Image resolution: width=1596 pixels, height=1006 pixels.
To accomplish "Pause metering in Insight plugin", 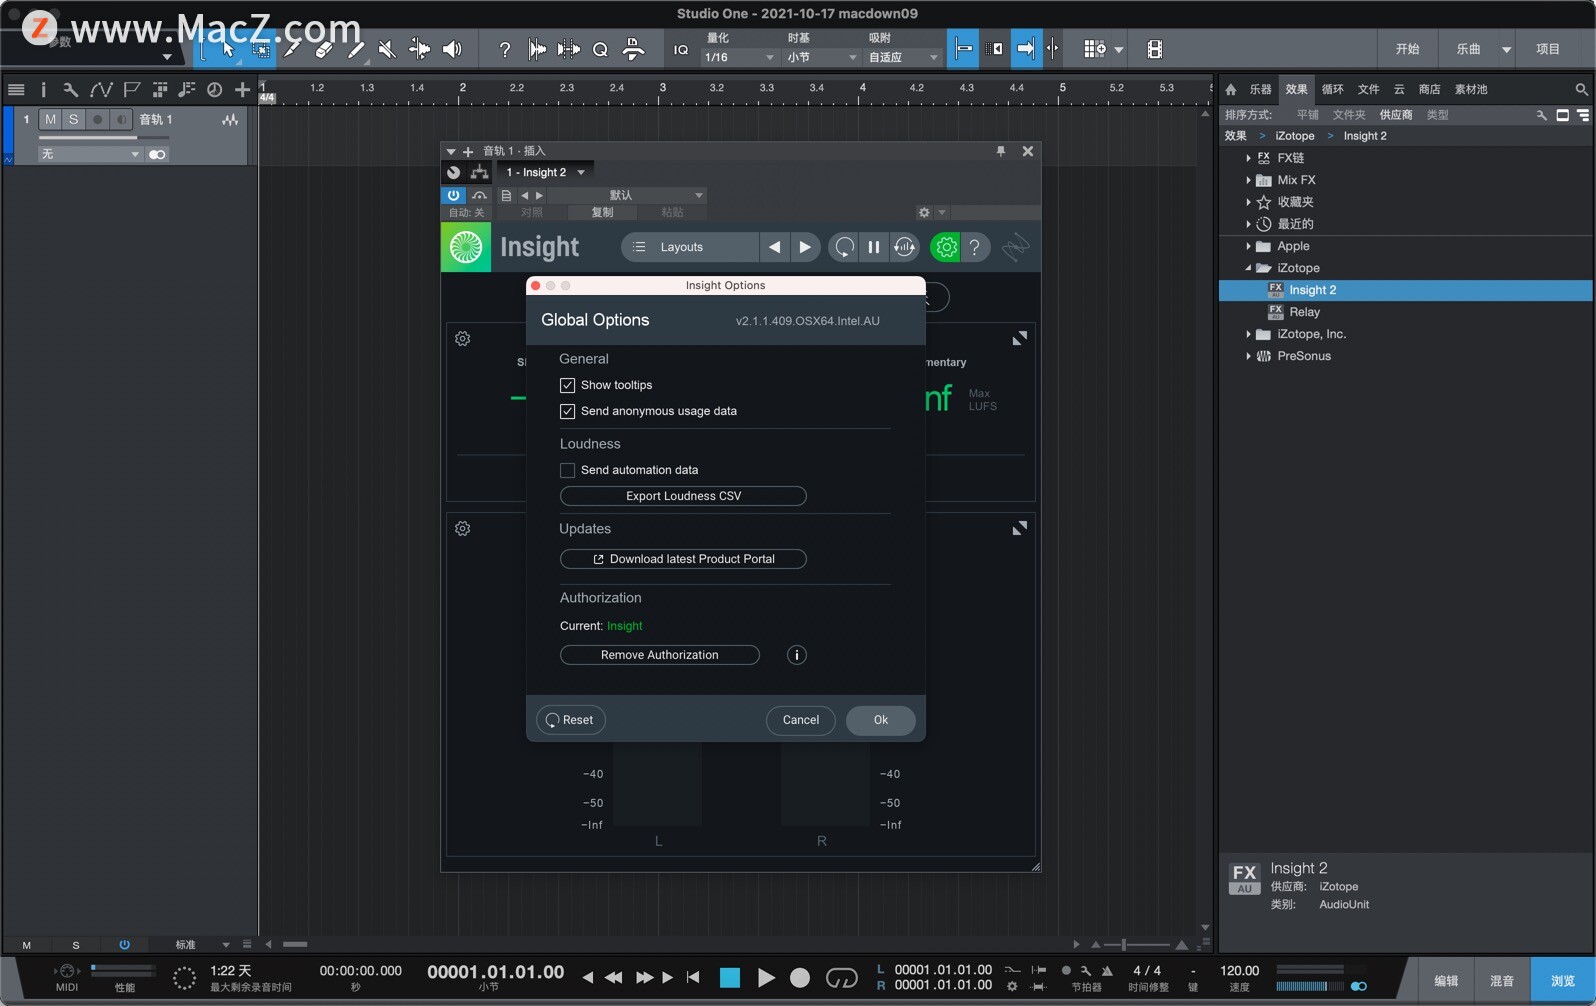I will click(x=874, y=247).
